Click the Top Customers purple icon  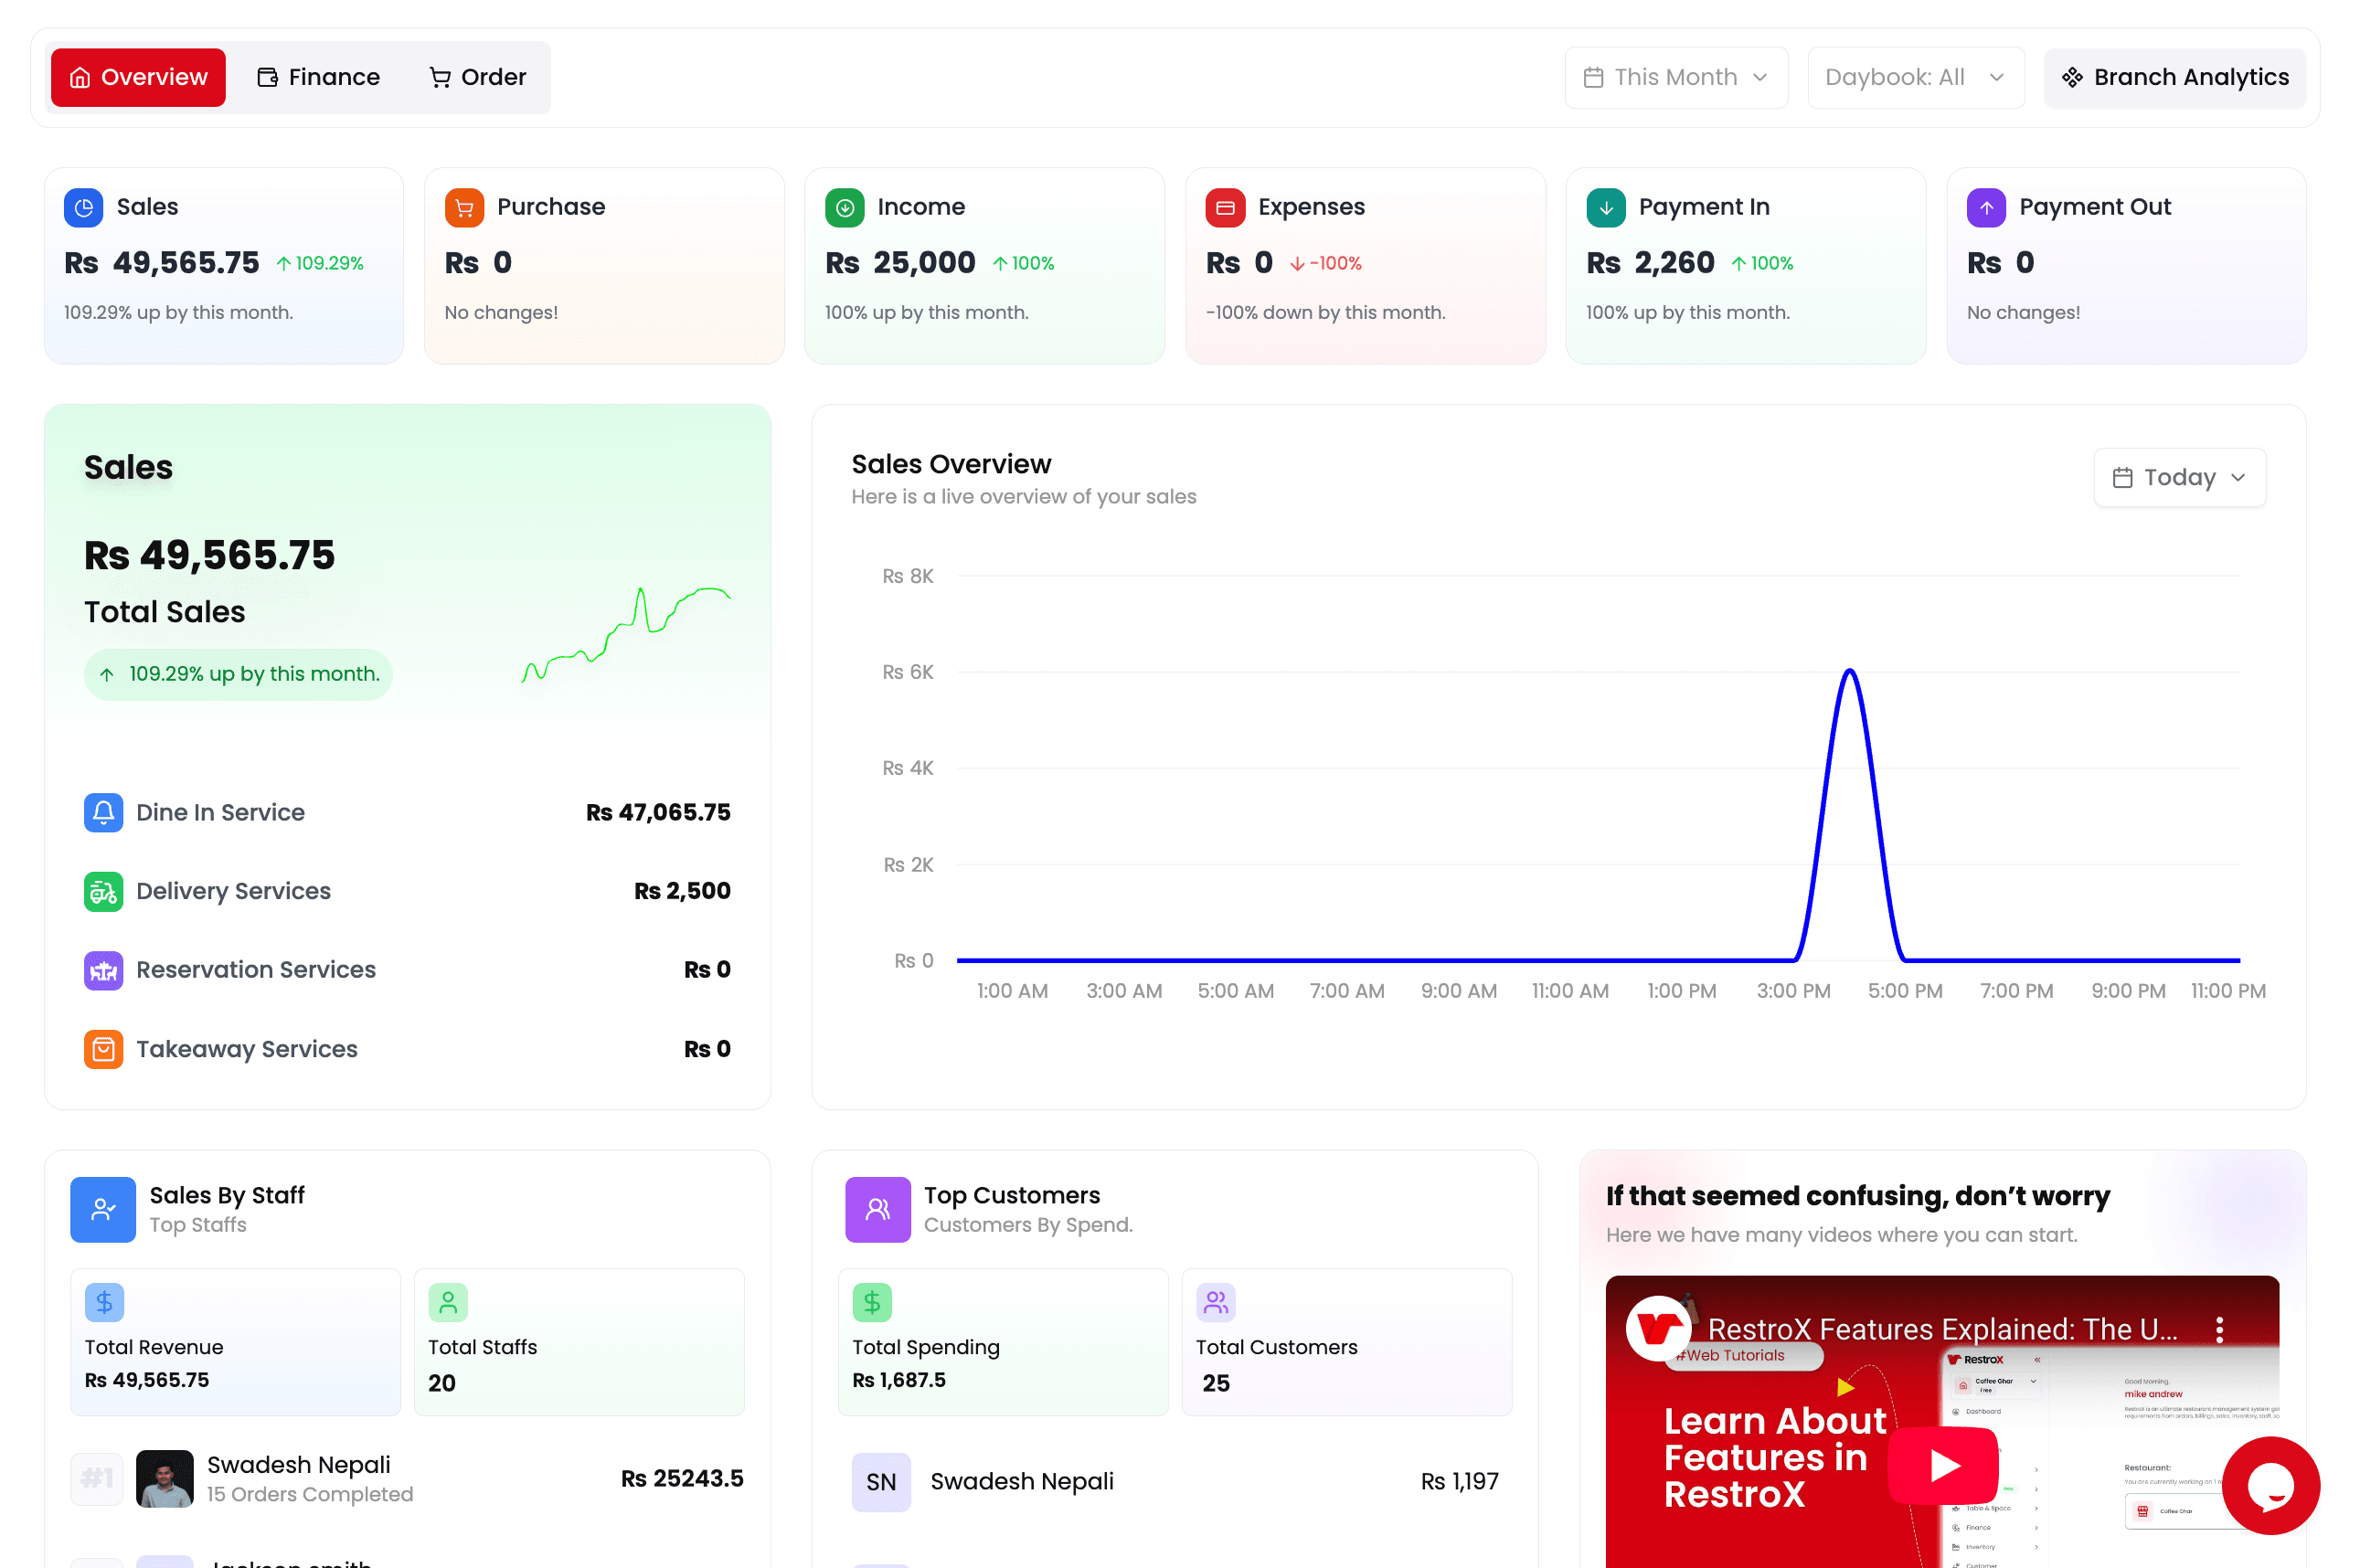[x=877, y=1209]
